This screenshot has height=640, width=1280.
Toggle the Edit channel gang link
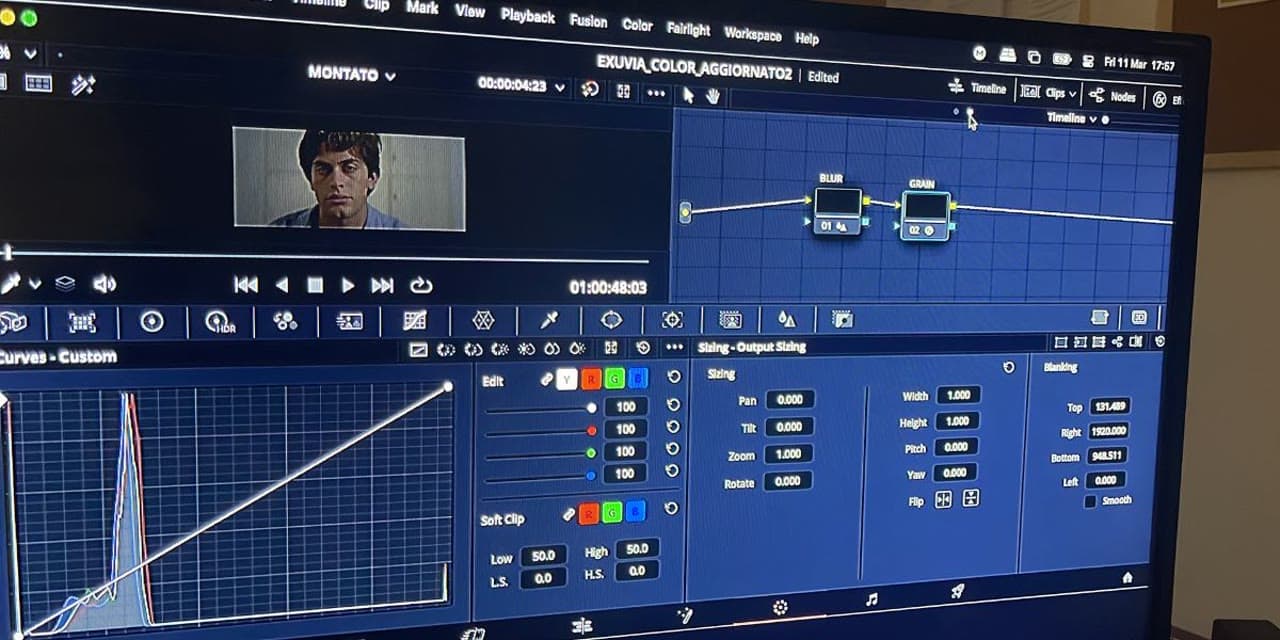click(x=546, y=380)
